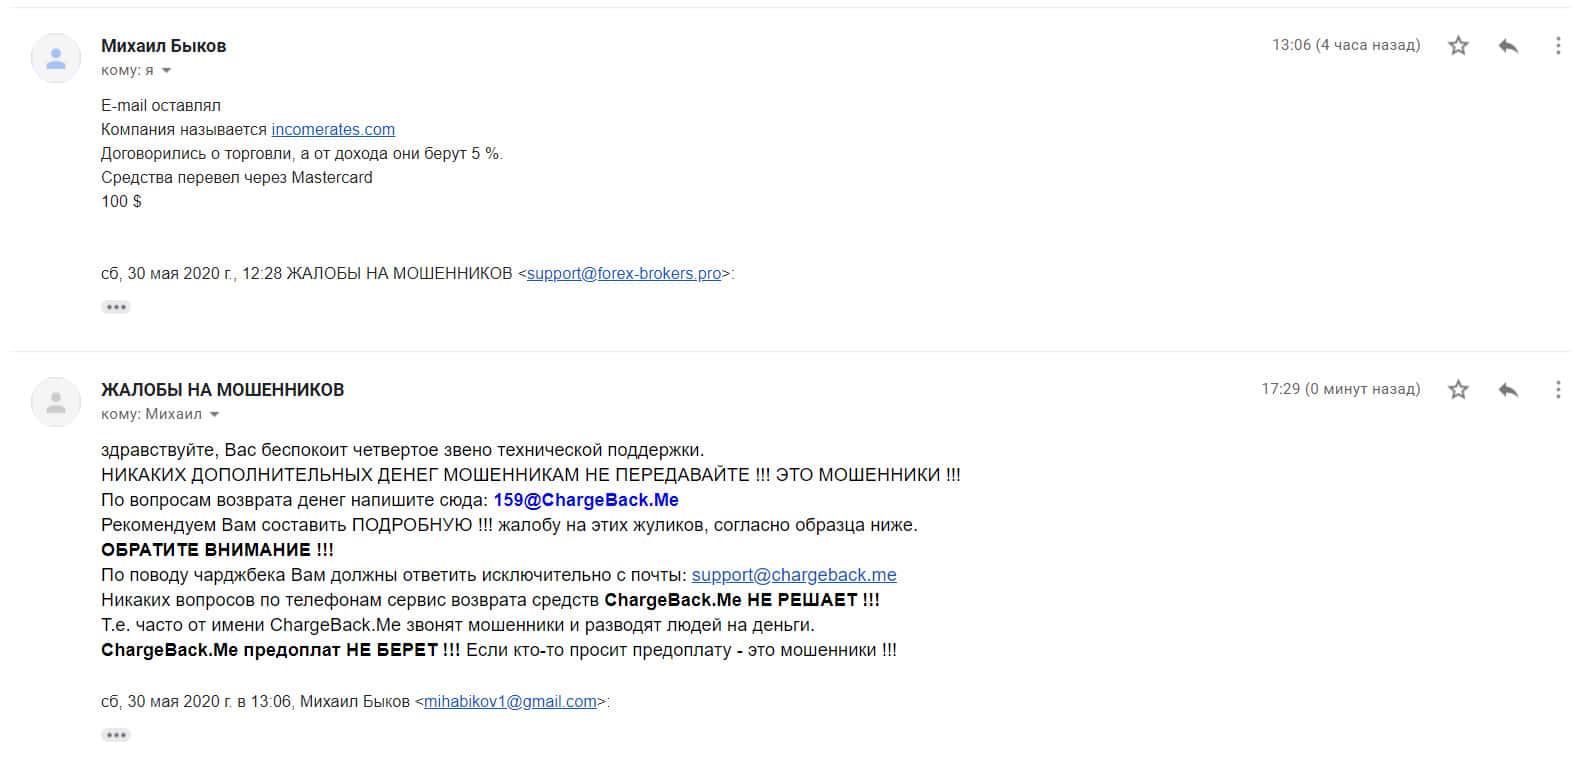1589x780 pixels.
Task: Reply to Михаил Быков's message
Action: [x=1508, y=45]
